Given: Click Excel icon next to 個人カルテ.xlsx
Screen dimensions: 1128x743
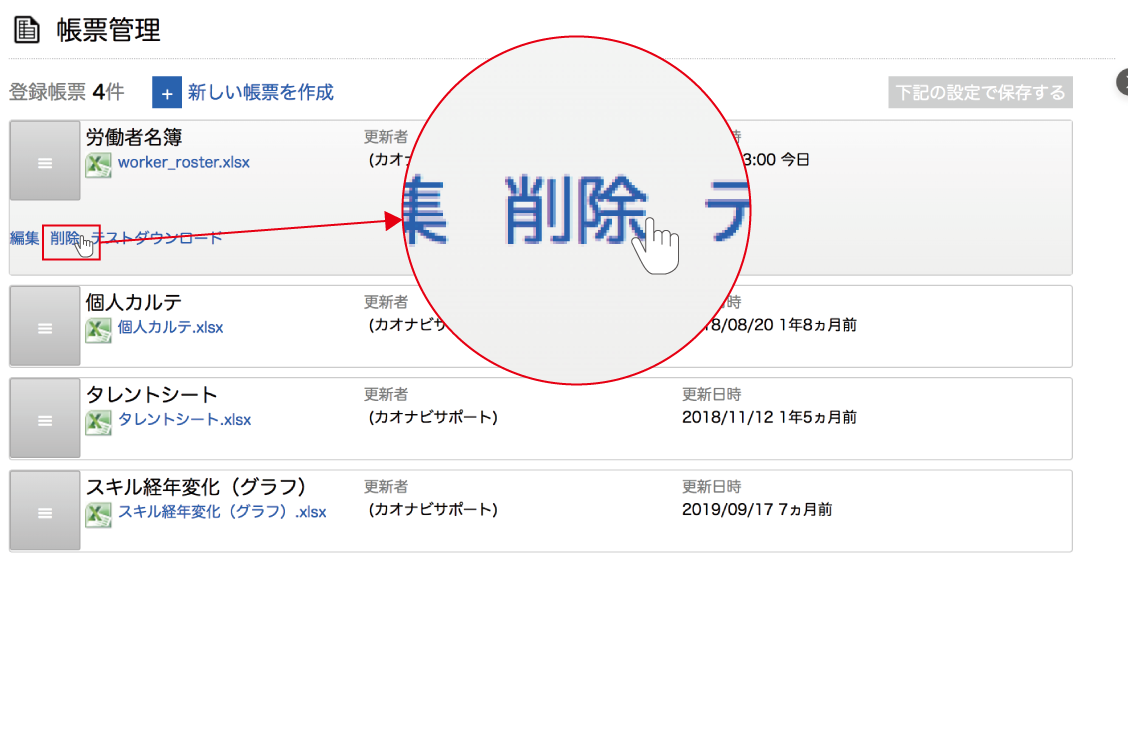Looking at the screenshot, I should coord(98,329).
